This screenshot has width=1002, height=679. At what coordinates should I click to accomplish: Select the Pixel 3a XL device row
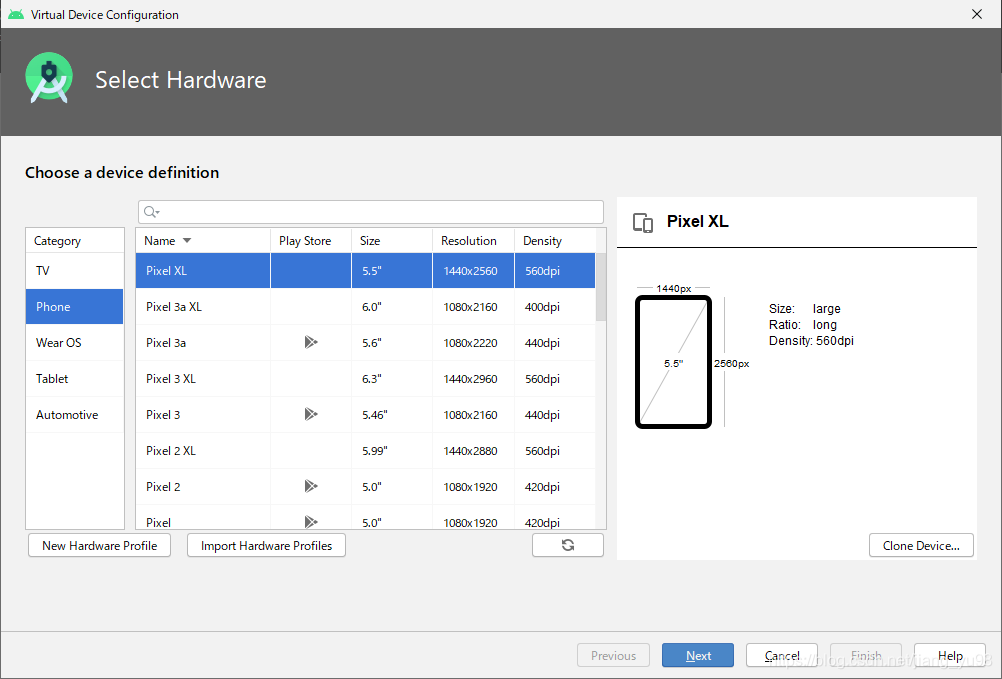(366, 307)
